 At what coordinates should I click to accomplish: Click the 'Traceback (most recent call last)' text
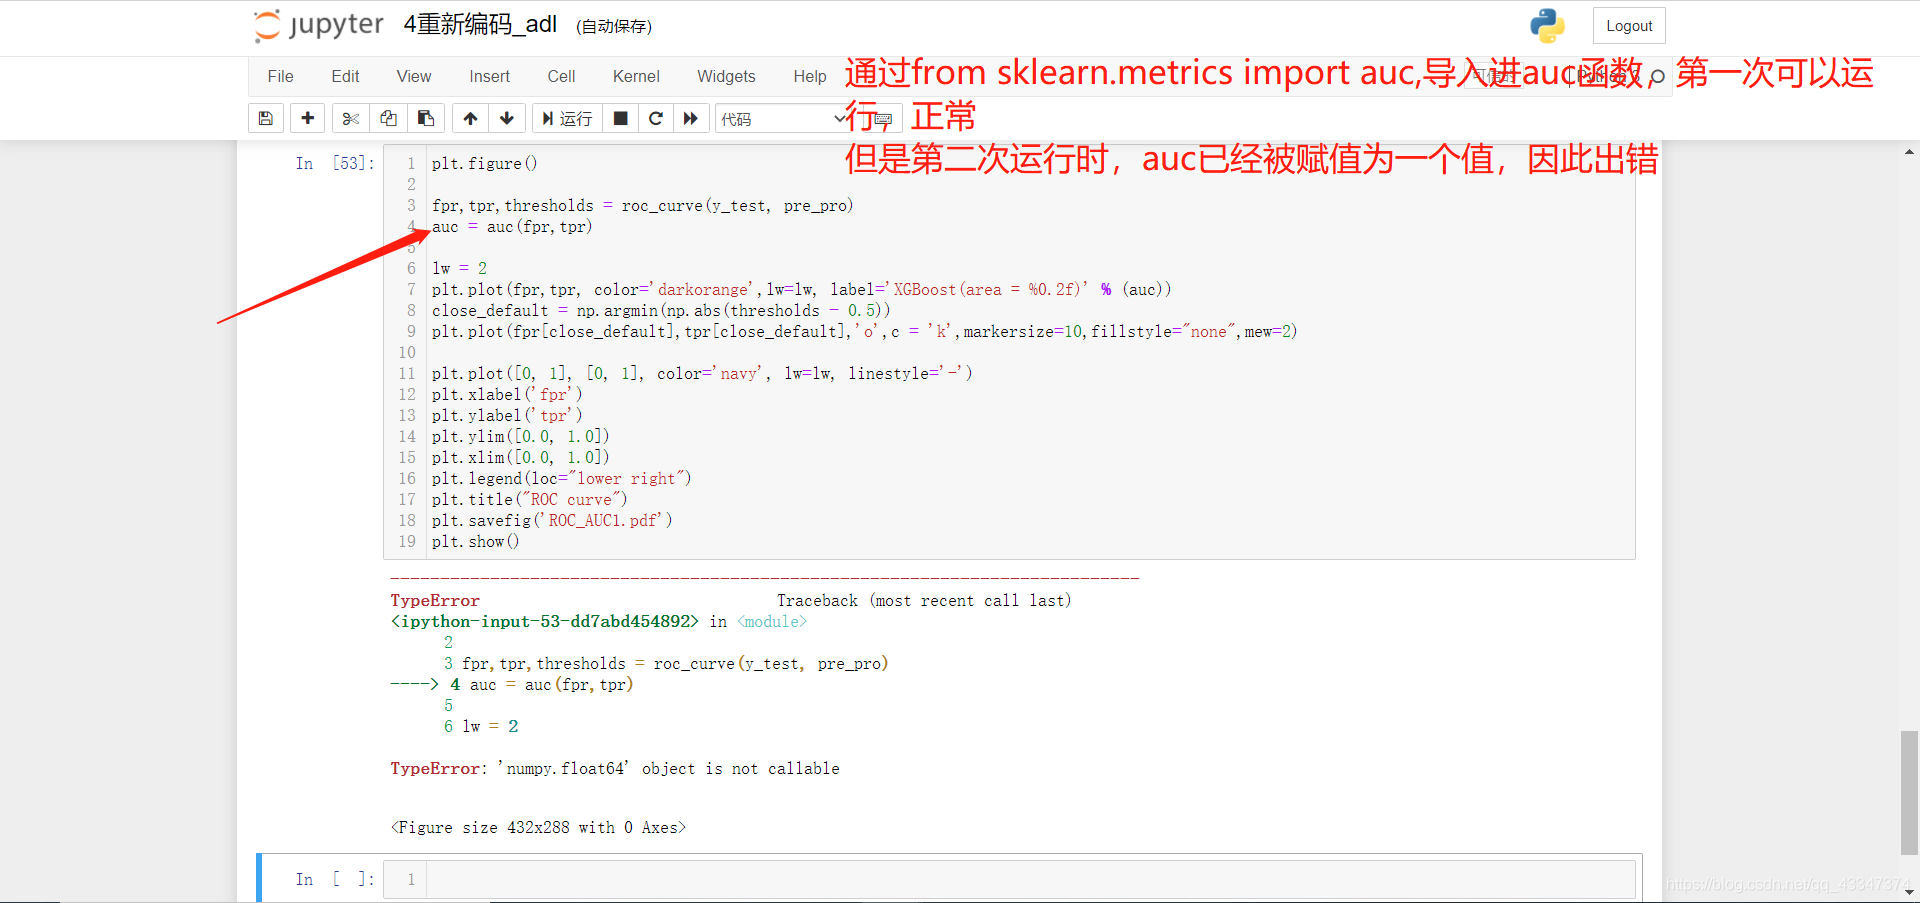coord(924,601)
